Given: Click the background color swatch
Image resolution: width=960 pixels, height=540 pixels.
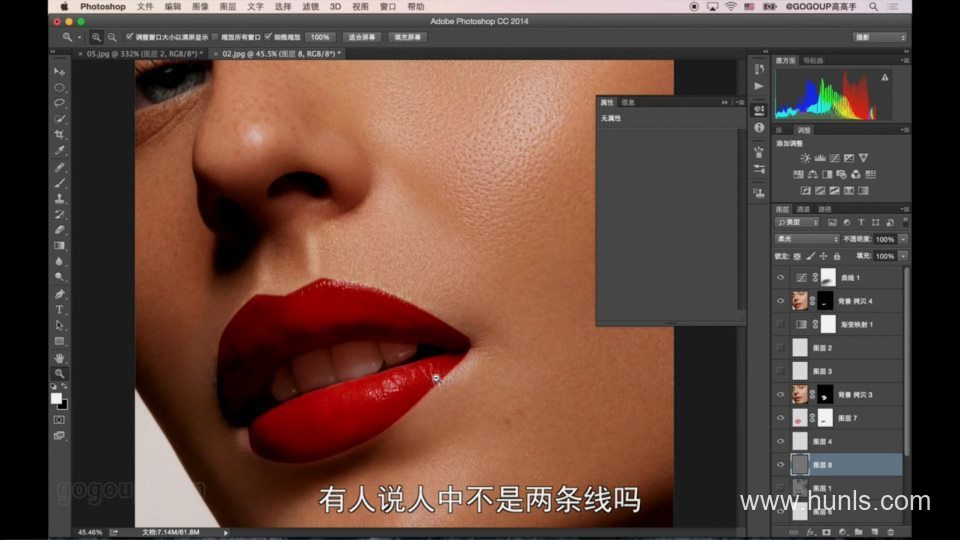Looking at the screenshot, I should 64,405.
